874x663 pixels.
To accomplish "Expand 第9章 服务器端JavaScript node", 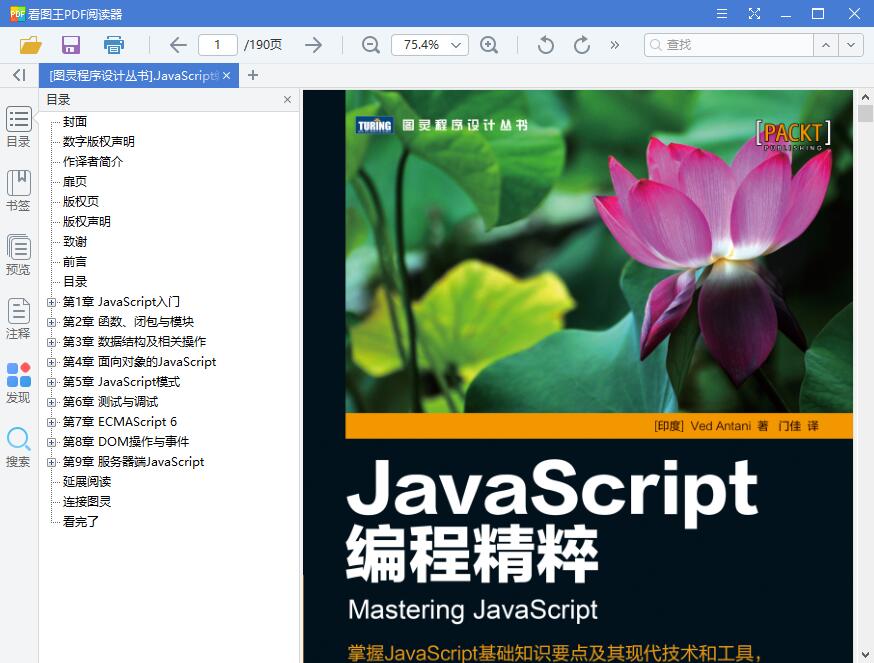I will coord(51,462).
